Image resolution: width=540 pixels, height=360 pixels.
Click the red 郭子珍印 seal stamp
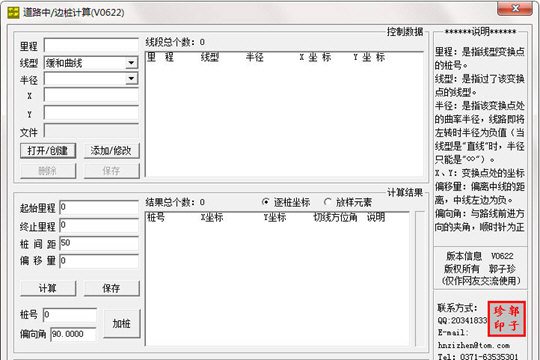point(506,319)
